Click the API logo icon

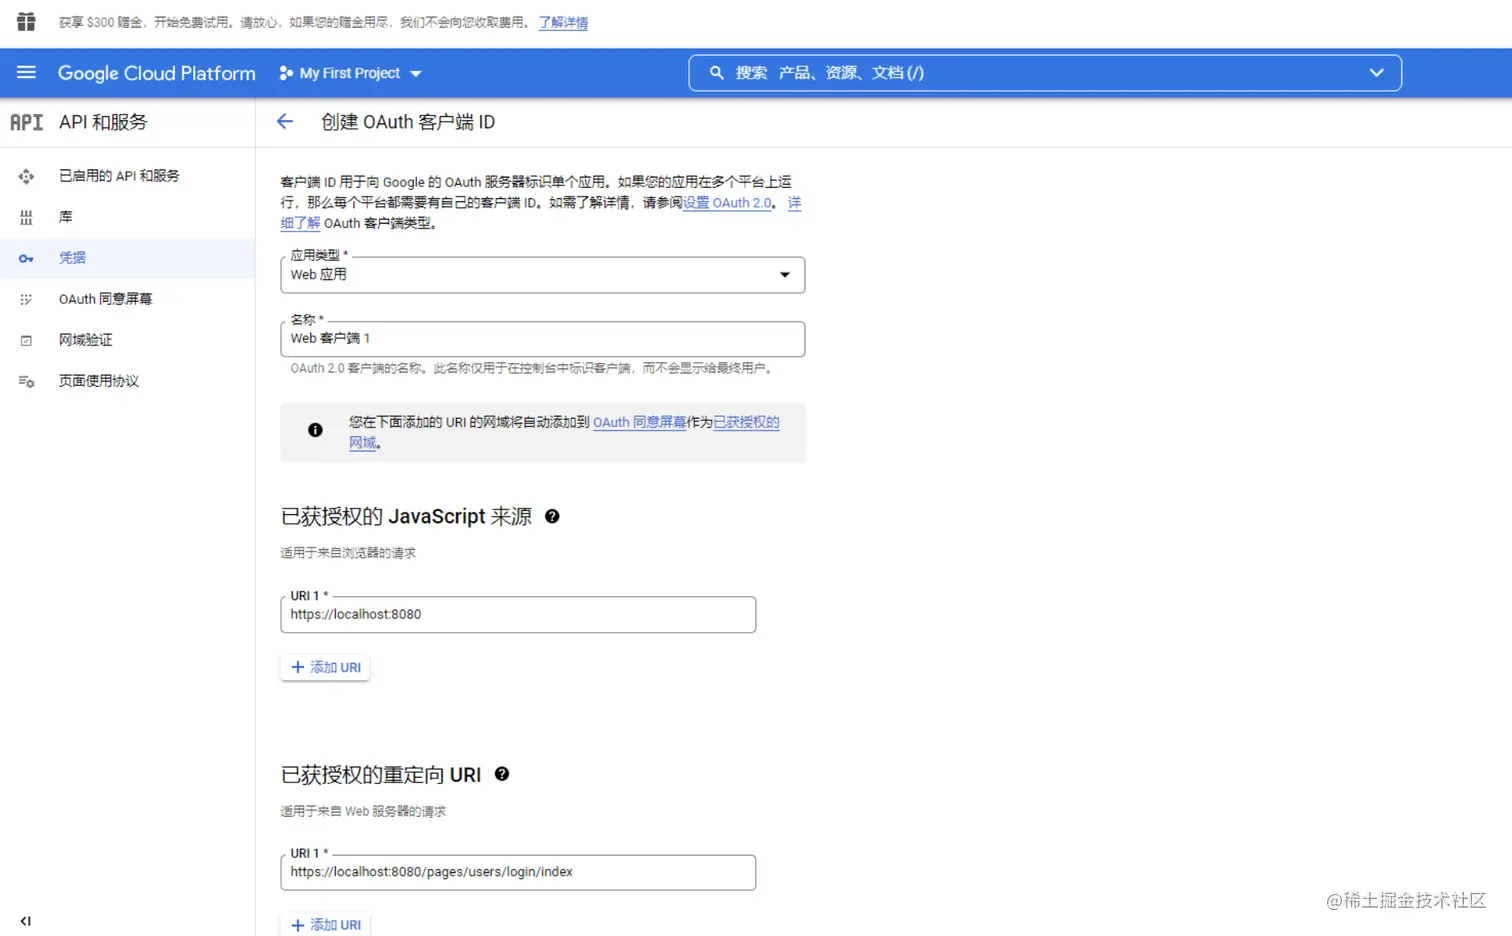[27, 122]
